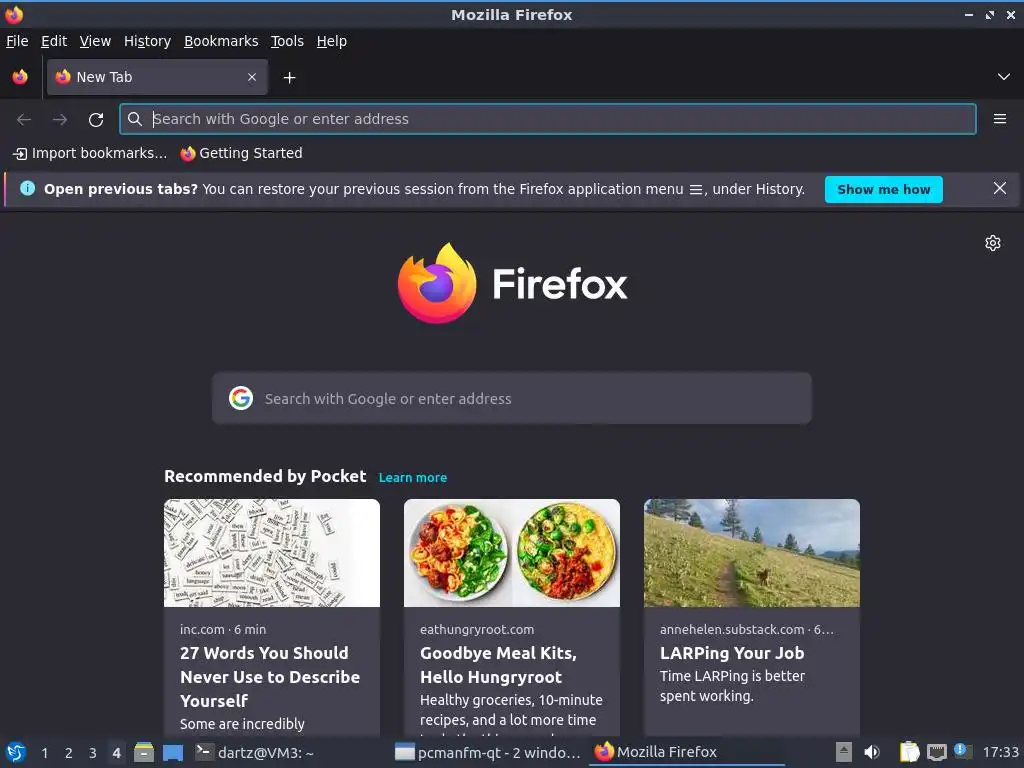
Task: Open the clipboard manager tray icon
Action: [x=909, y=752]
